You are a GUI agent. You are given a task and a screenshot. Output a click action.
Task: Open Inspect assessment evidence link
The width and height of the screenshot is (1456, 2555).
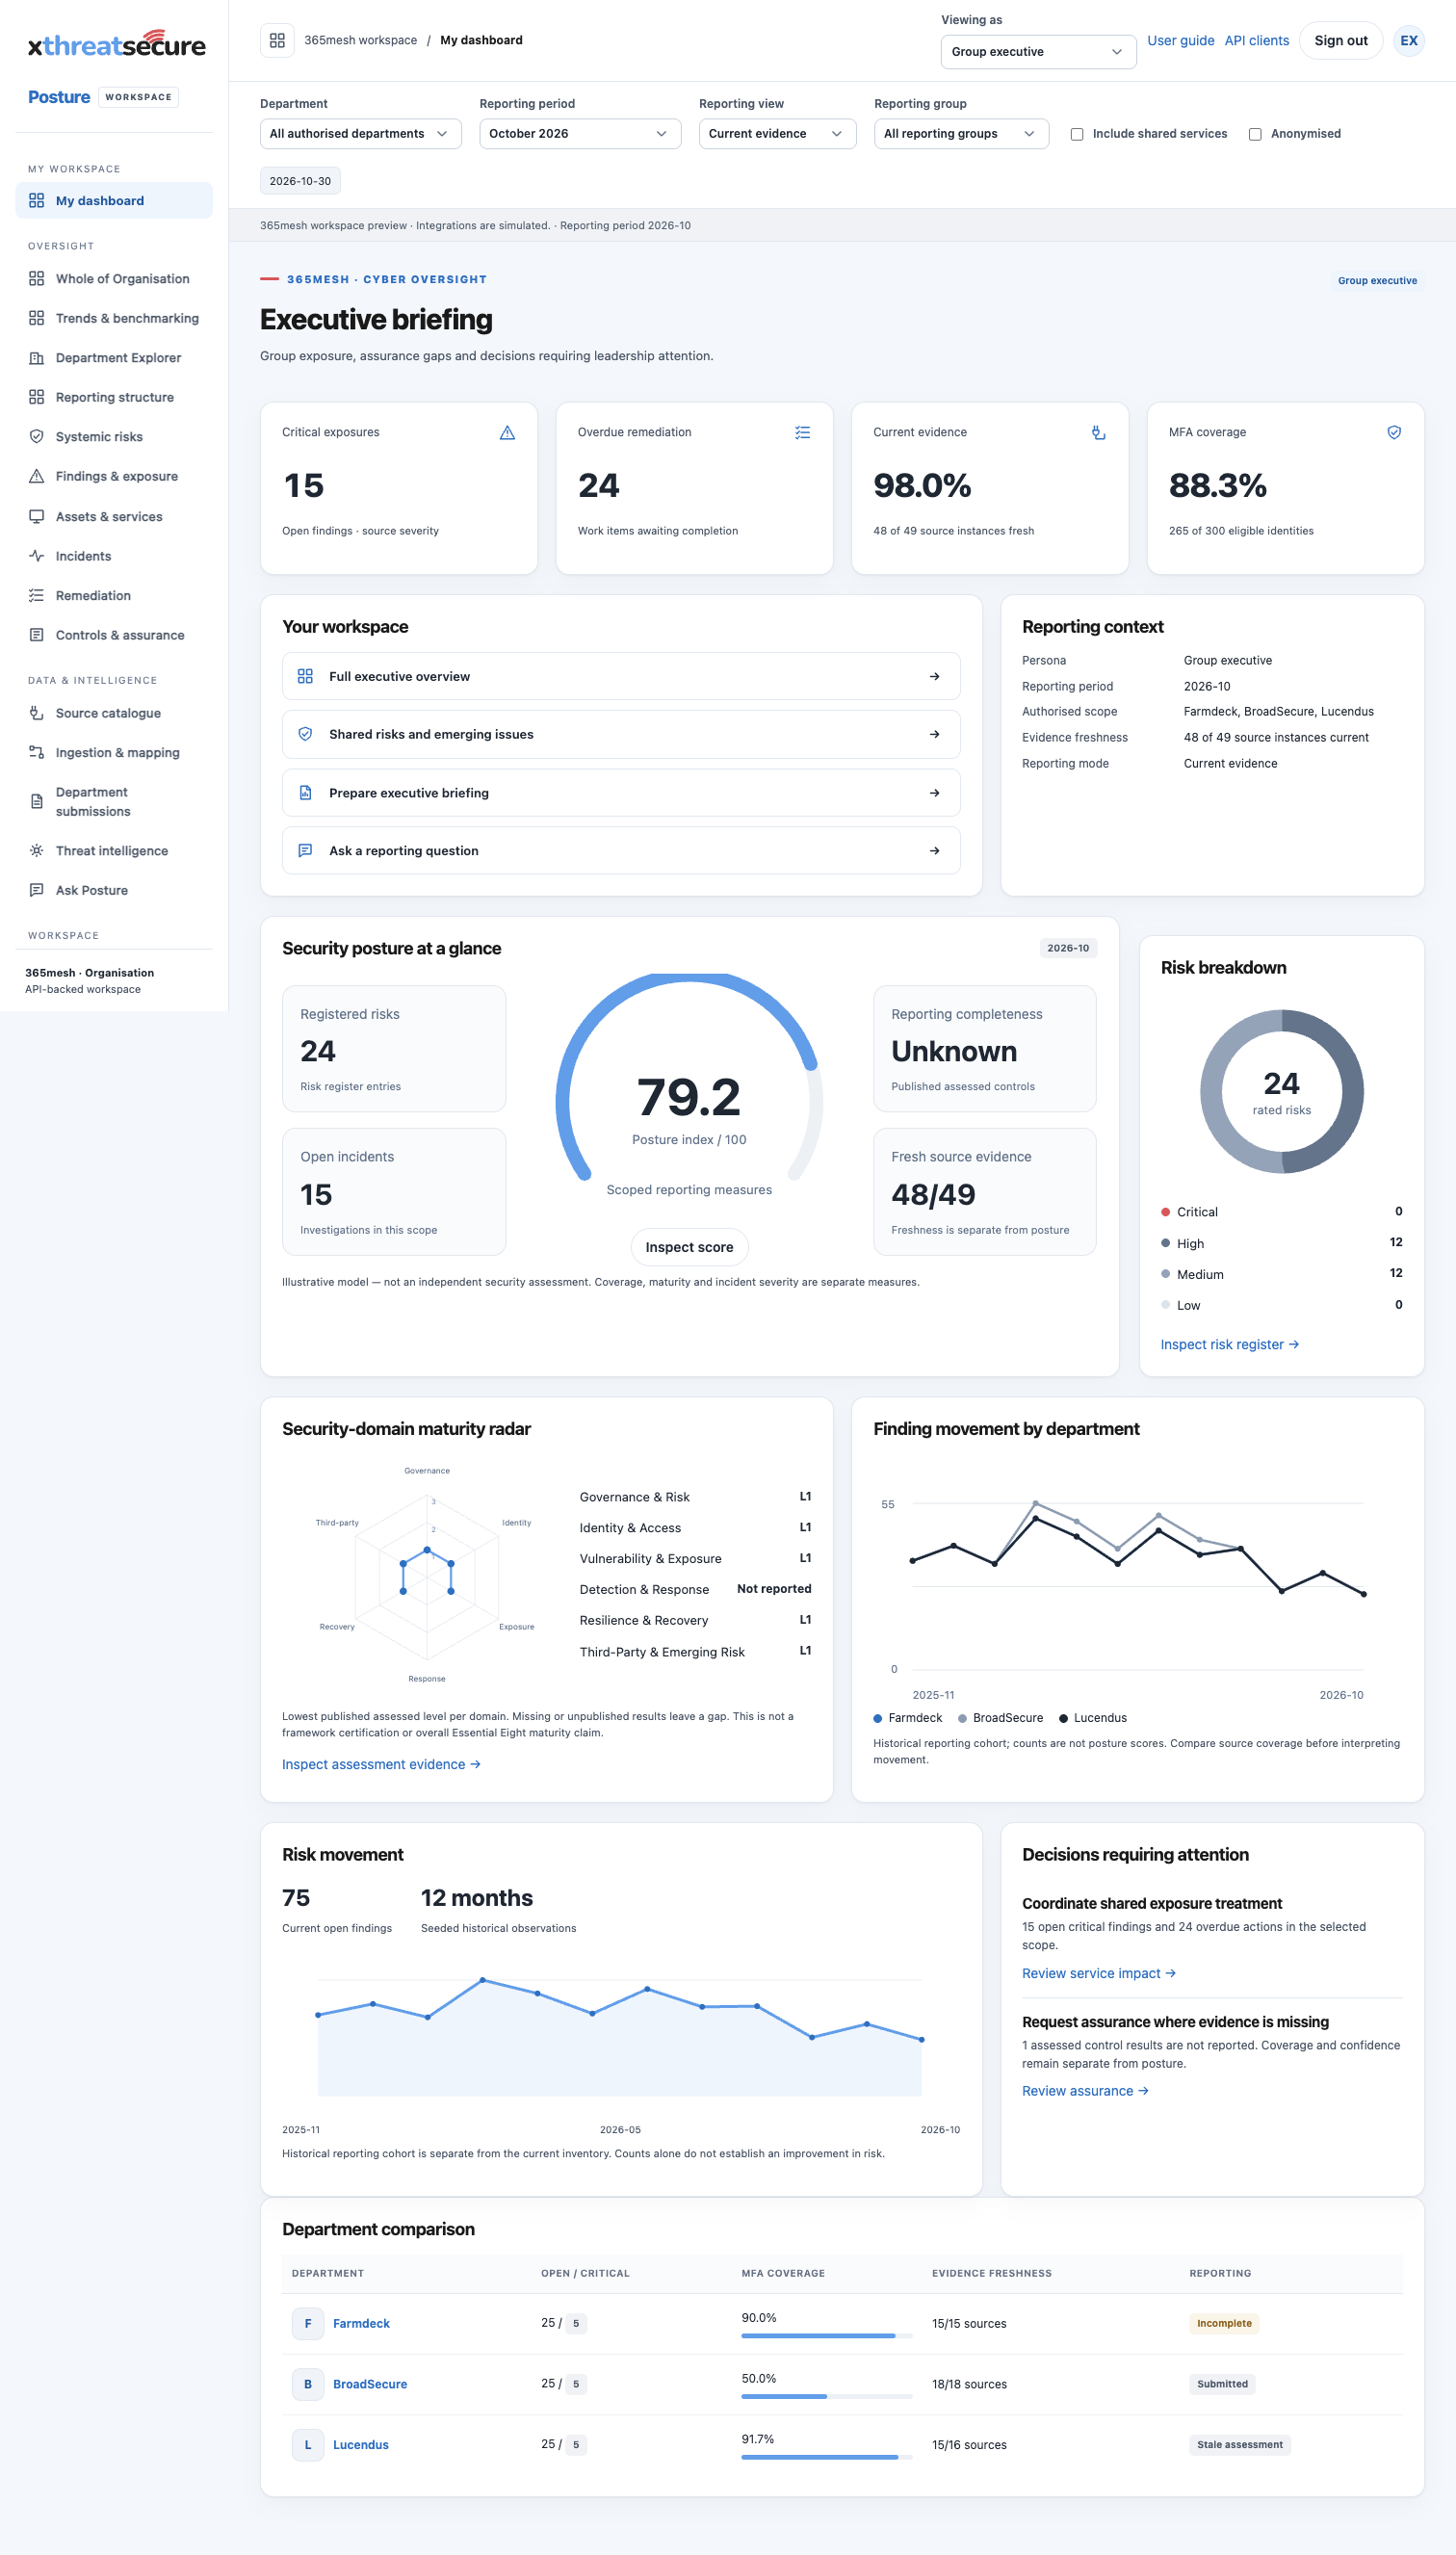tap(381, 1764)
